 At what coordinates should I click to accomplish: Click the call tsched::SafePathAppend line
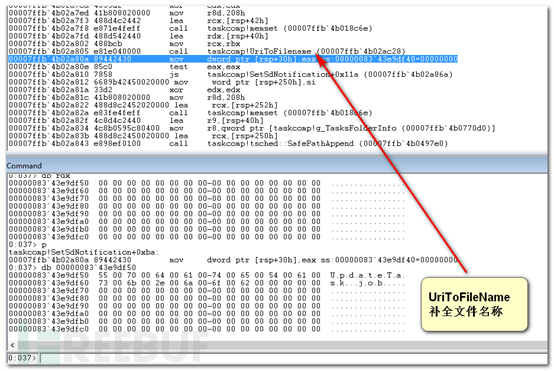pos(228,144)
